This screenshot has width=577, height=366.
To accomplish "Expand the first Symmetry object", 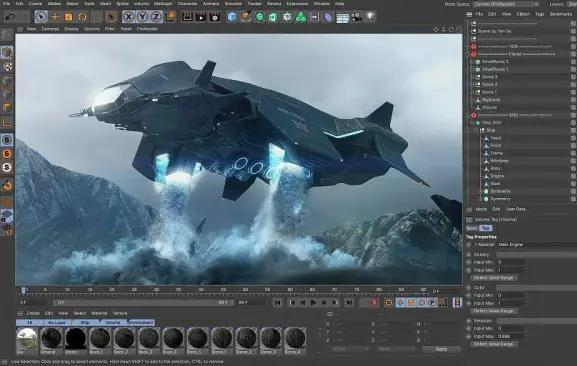I will (481, 191).
